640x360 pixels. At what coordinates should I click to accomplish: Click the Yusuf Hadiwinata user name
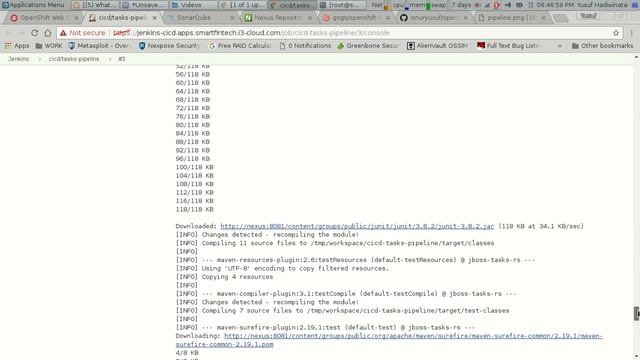click(x=602, y=5)
